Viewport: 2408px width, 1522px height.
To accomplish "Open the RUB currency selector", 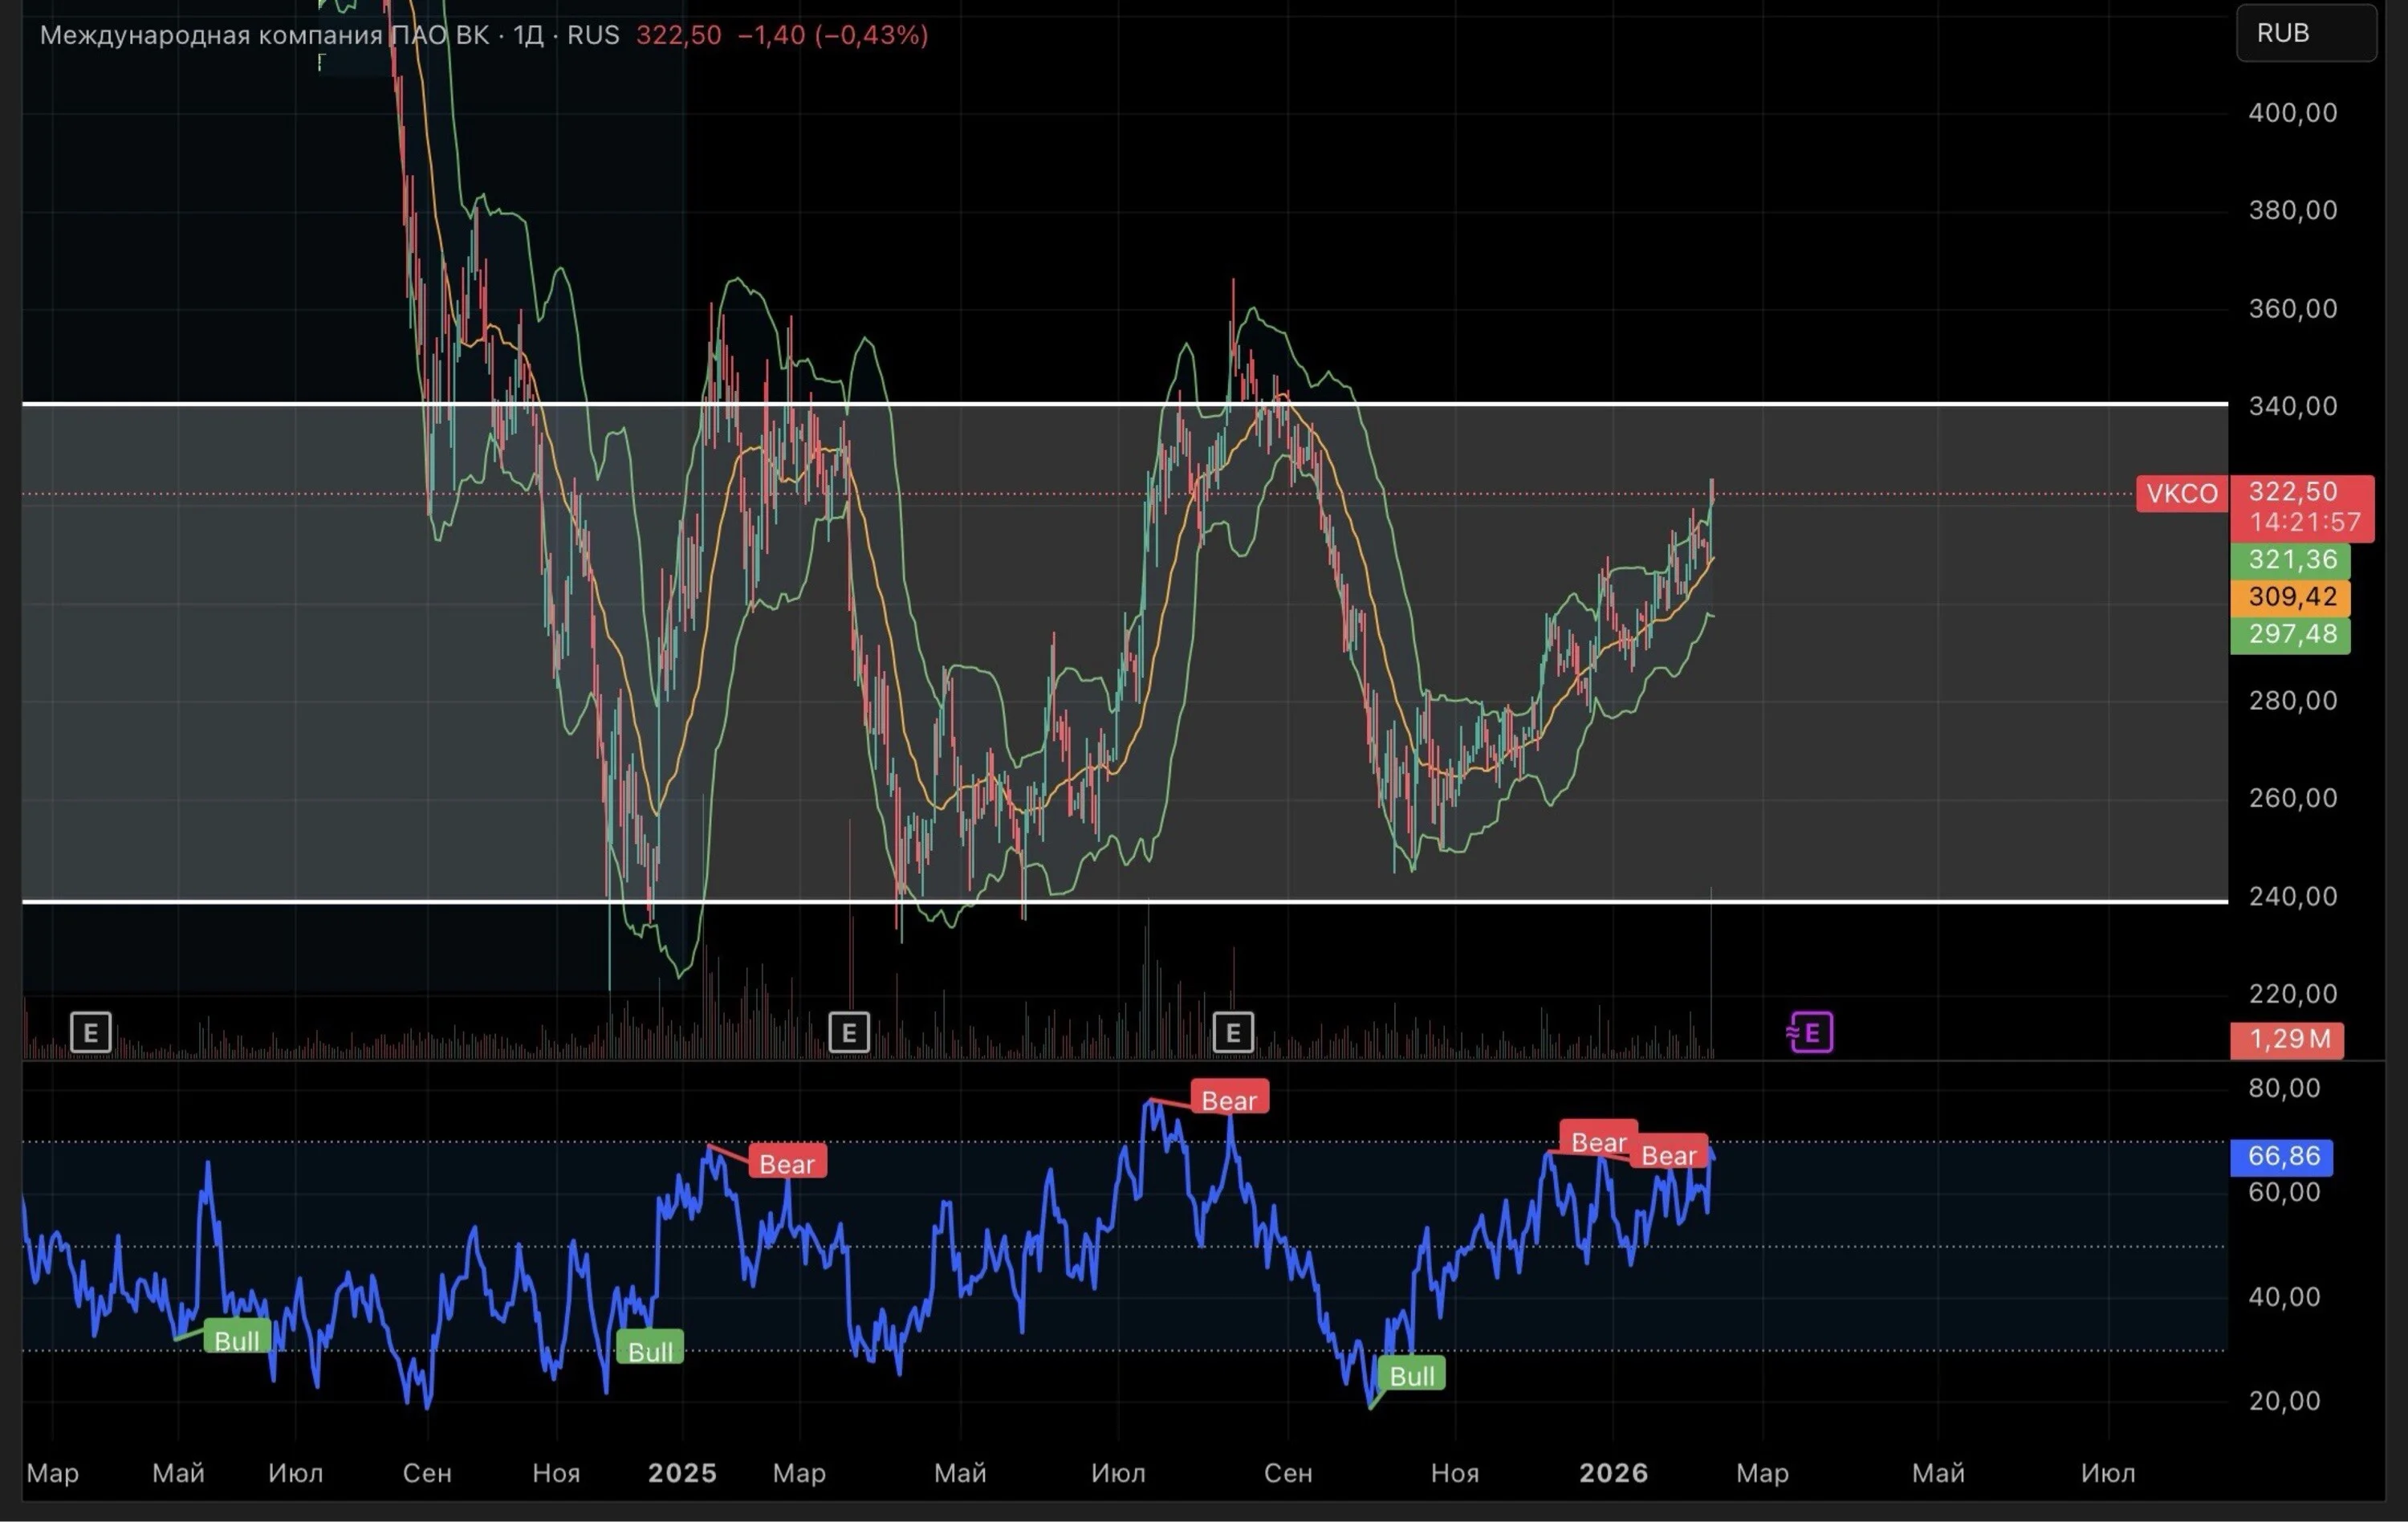I will point(2306,33).
